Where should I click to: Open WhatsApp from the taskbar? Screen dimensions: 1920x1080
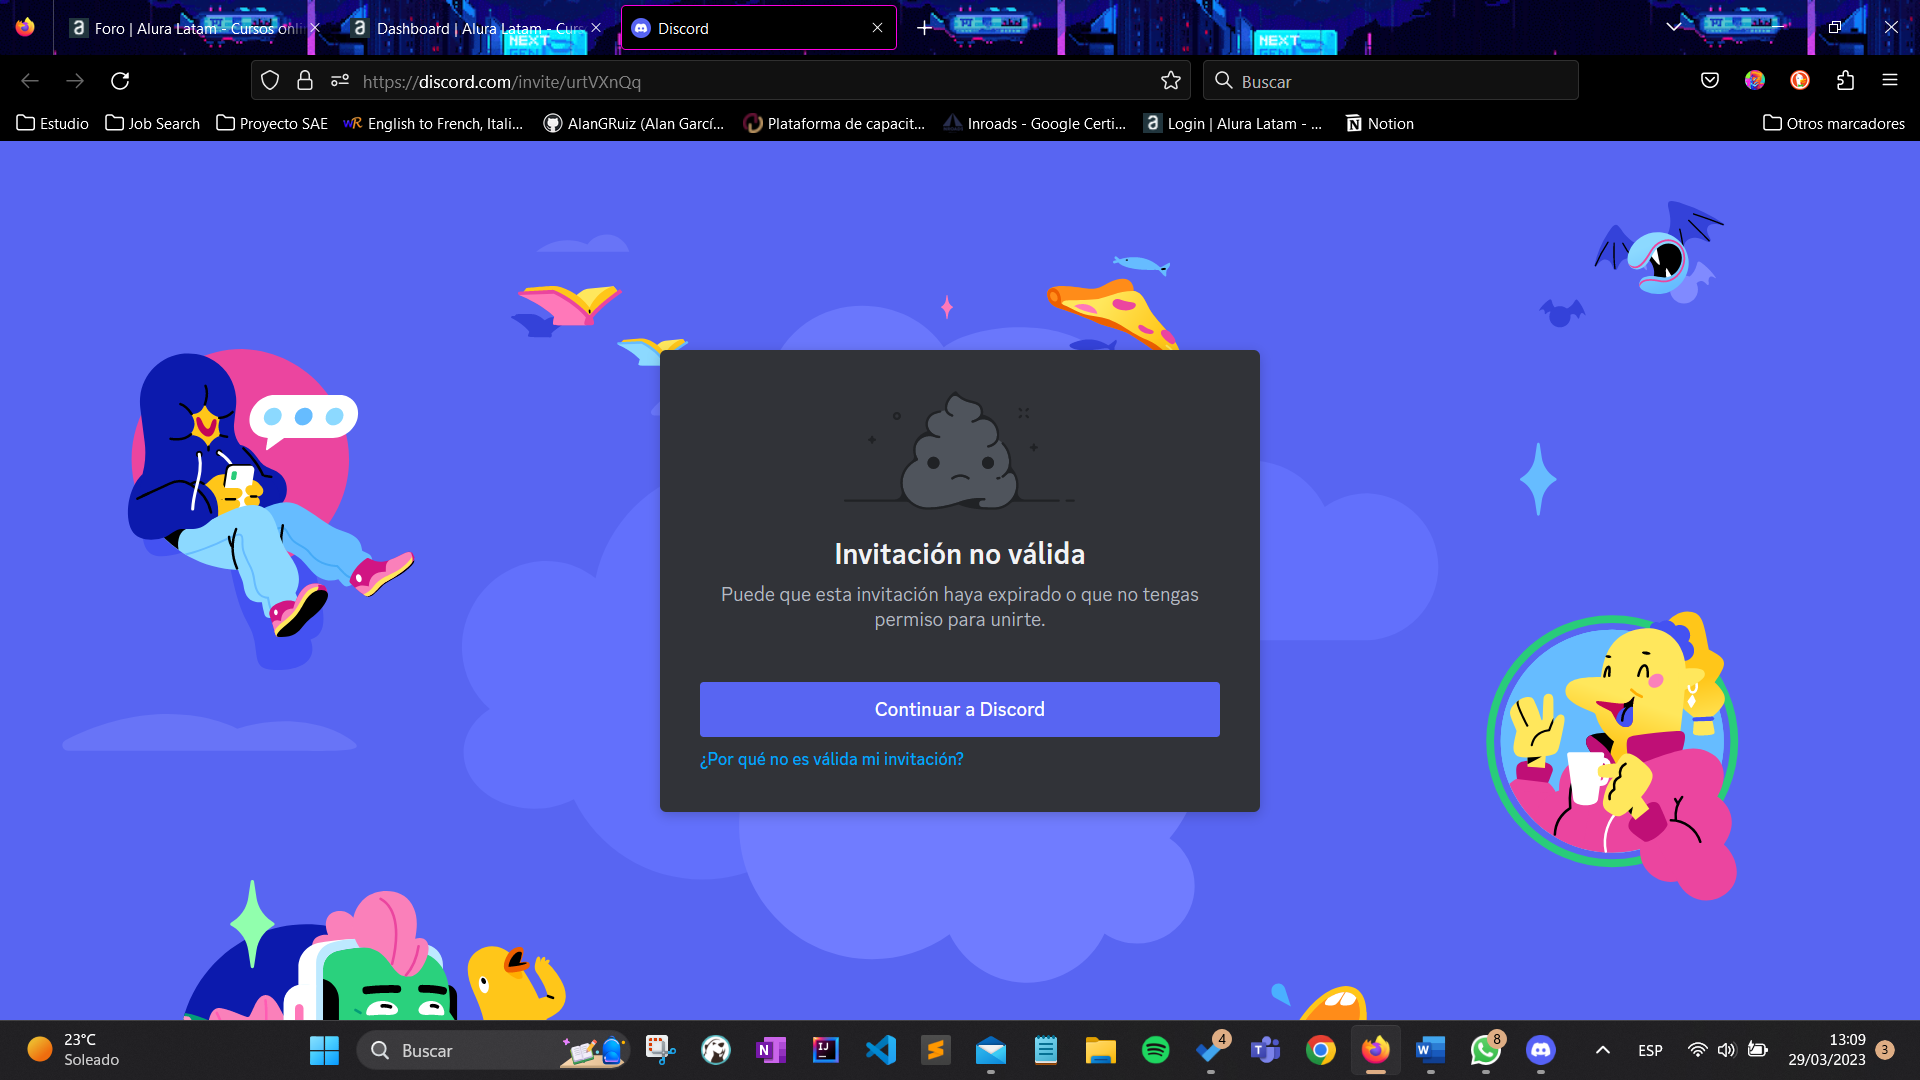click(1486, 1050)
